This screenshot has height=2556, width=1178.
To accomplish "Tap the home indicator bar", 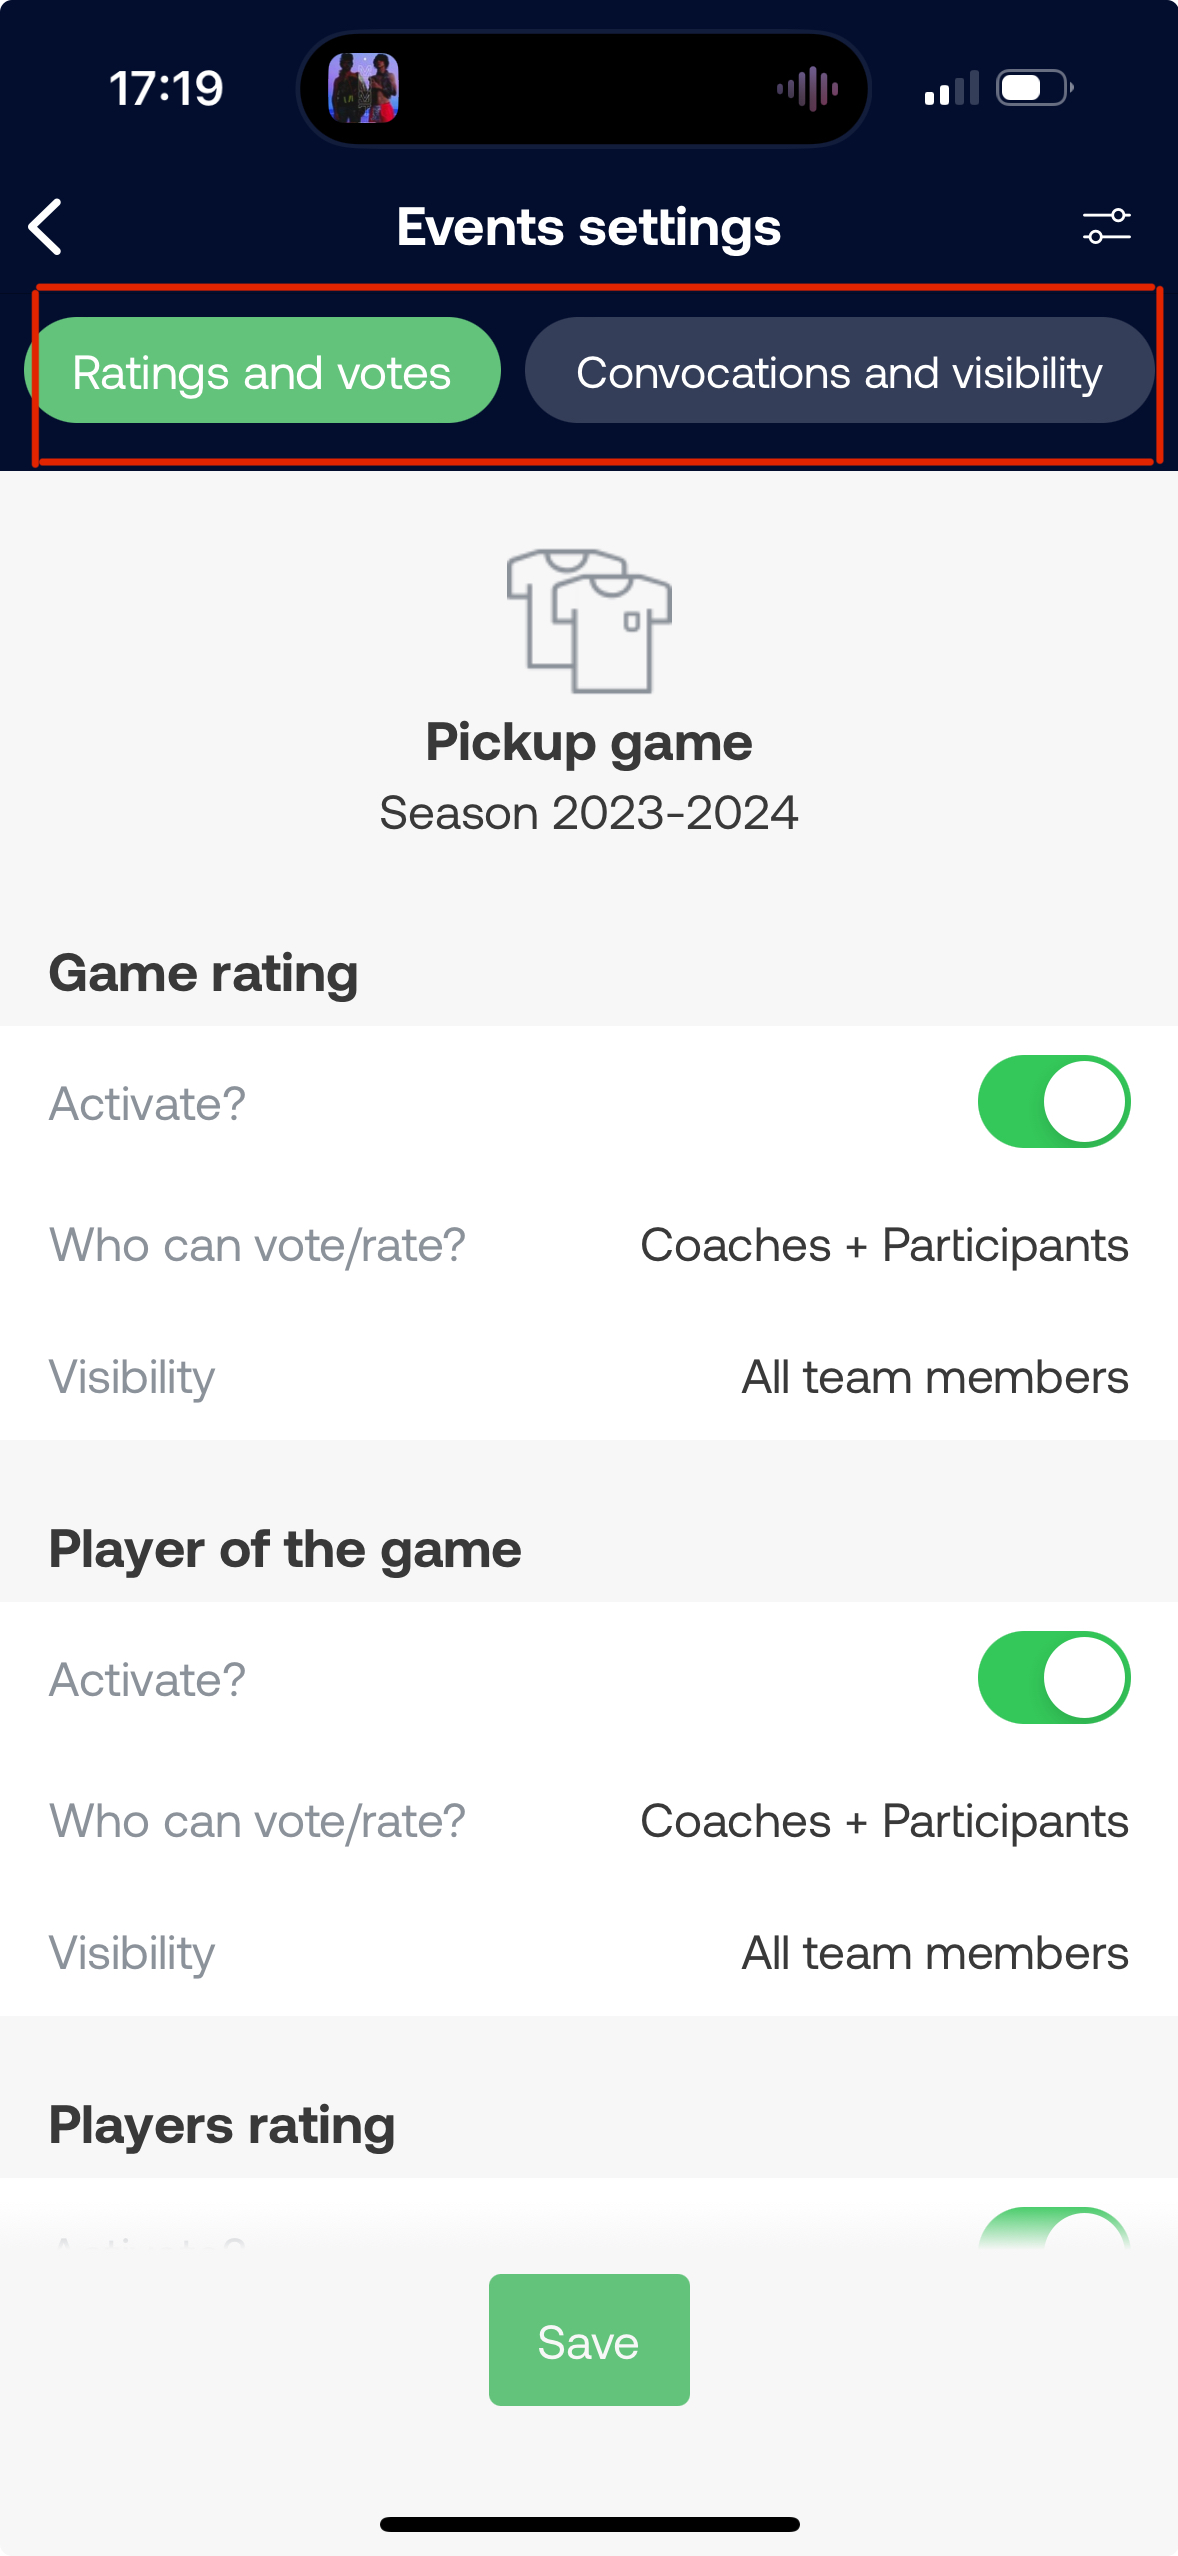I will click(589, 2524).
